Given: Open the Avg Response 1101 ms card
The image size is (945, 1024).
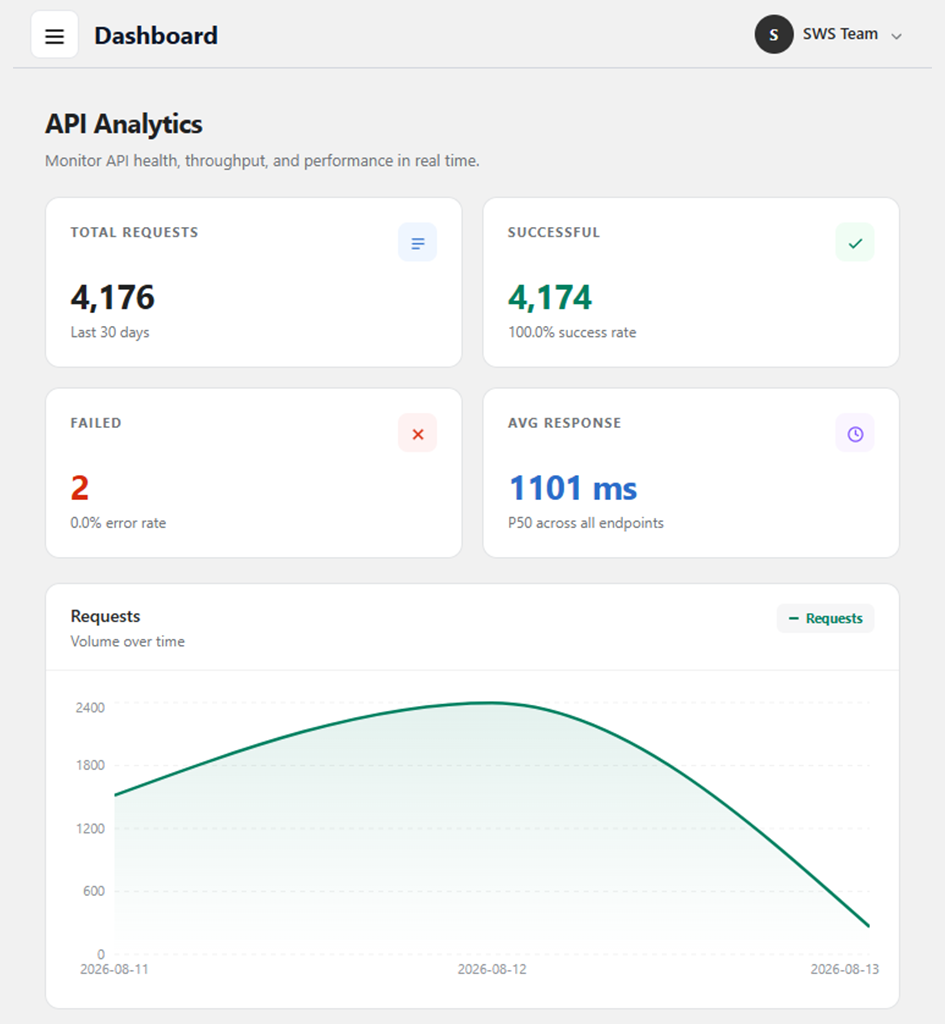Looking at the screenshot, I should coord(691,473).
